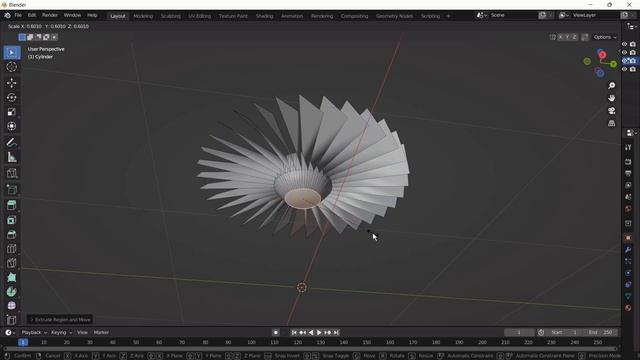
Task: Open the Help menu
Action: point(92,15)
